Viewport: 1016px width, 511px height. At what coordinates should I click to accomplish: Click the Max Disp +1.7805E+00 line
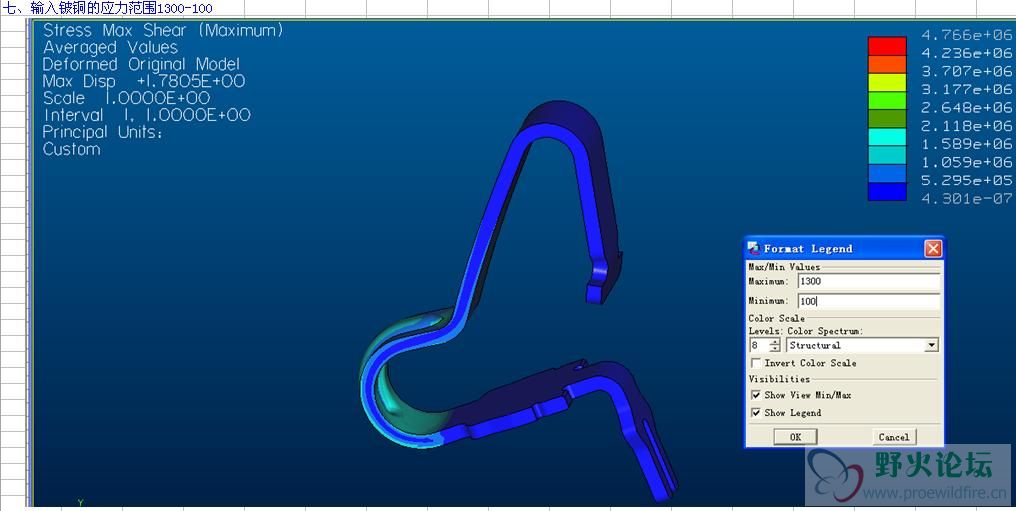click(144, 82)
